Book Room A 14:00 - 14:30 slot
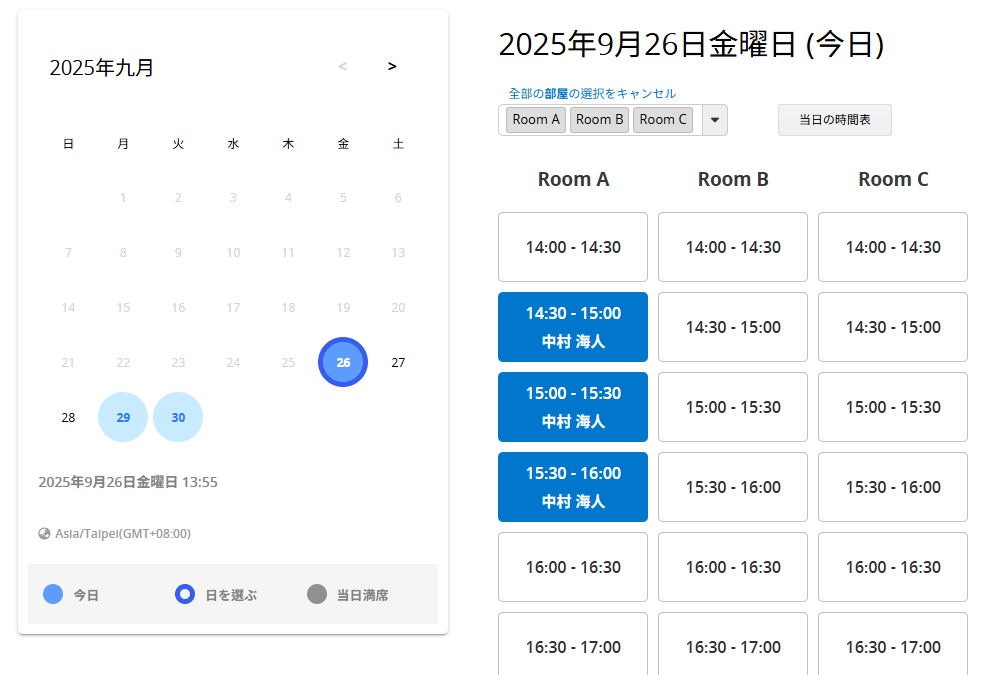Screen dimensions: 985x675 (x=573, y=247)
